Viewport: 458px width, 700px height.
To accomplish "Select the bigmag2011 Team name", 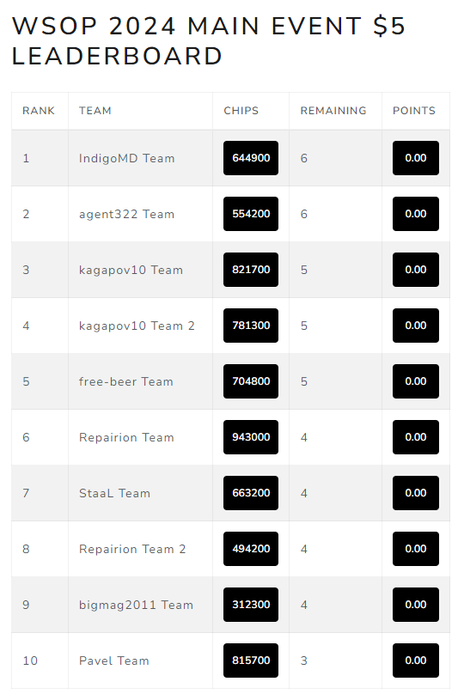I will tap(136, 605).
